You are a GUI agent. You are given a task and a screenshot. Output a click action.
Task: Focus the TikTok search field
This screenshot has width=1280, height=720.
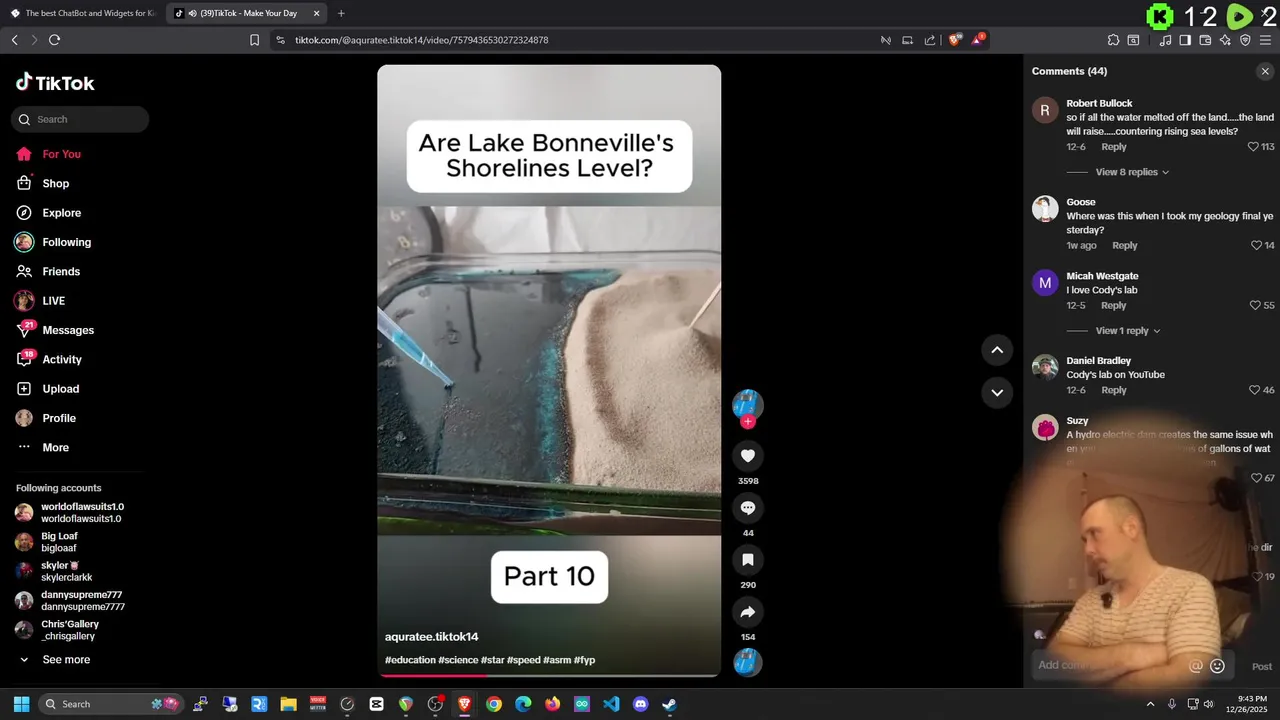[80, 119]
